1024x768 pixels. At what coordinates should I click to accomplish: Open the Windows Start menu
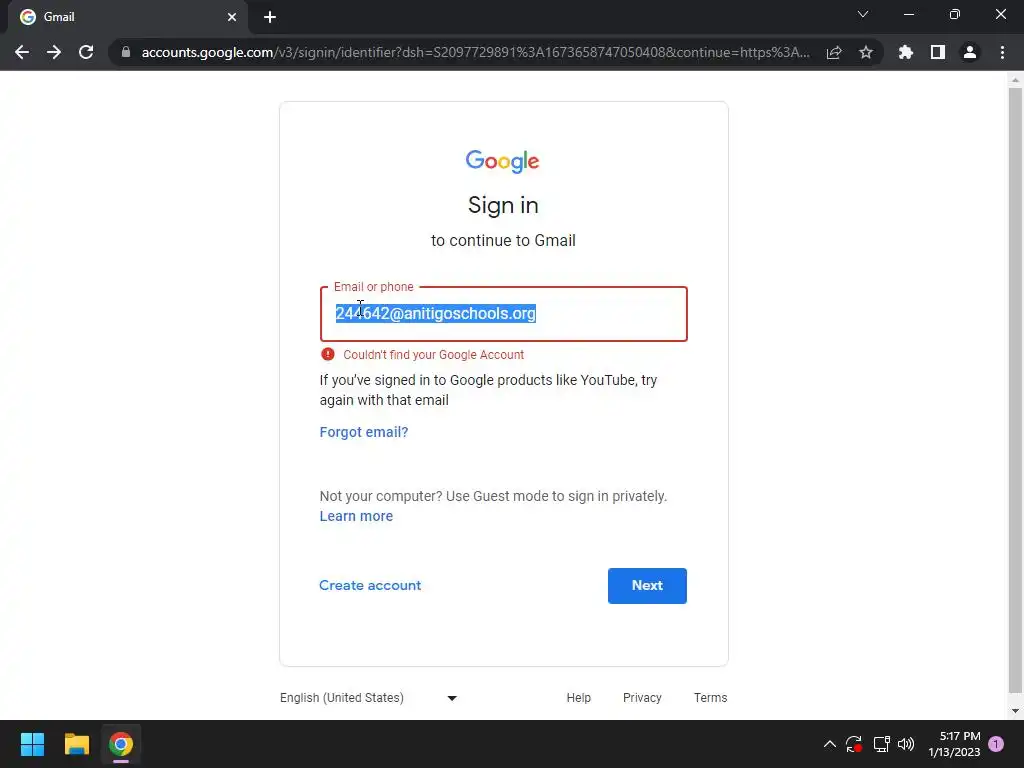click(32, 744)
